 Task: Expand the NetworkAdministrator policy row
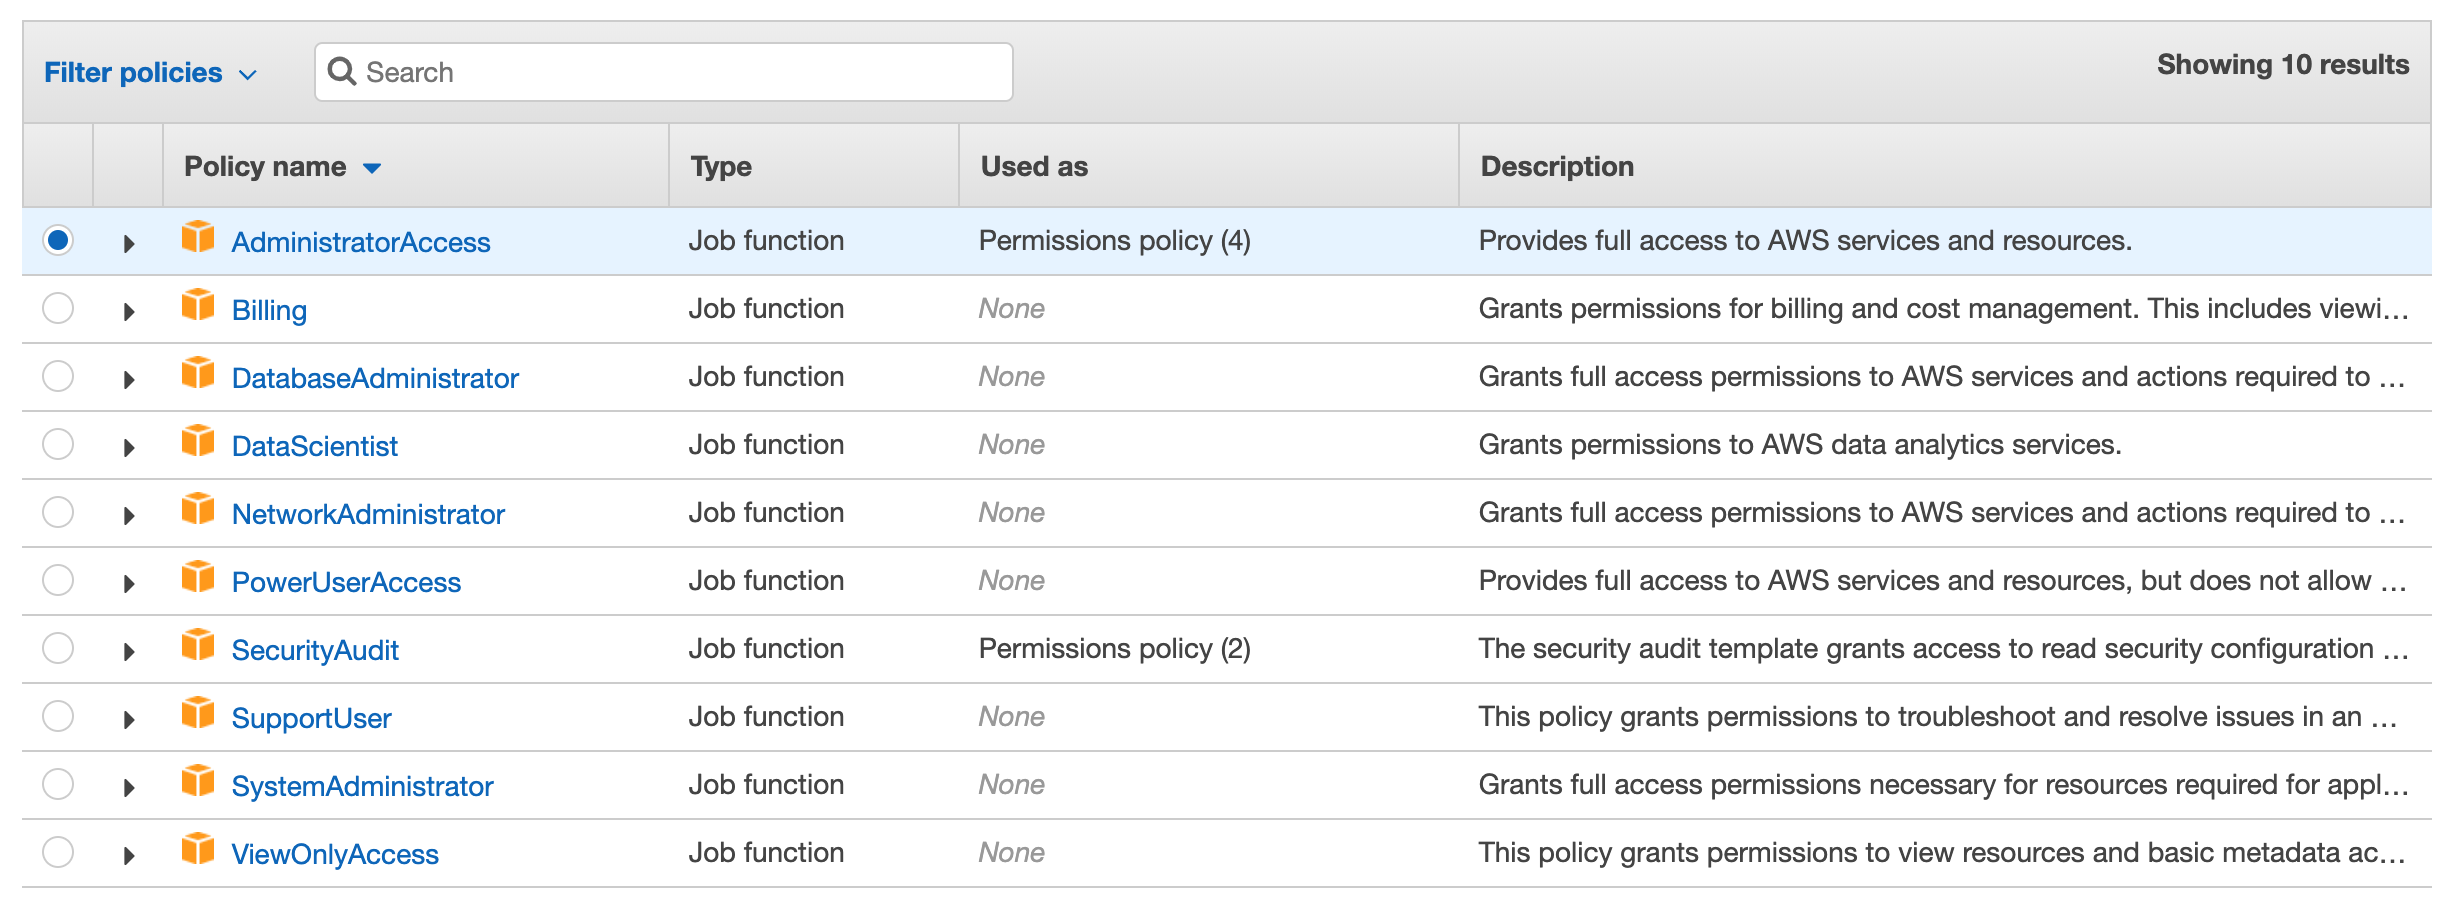tap(129, 515)
